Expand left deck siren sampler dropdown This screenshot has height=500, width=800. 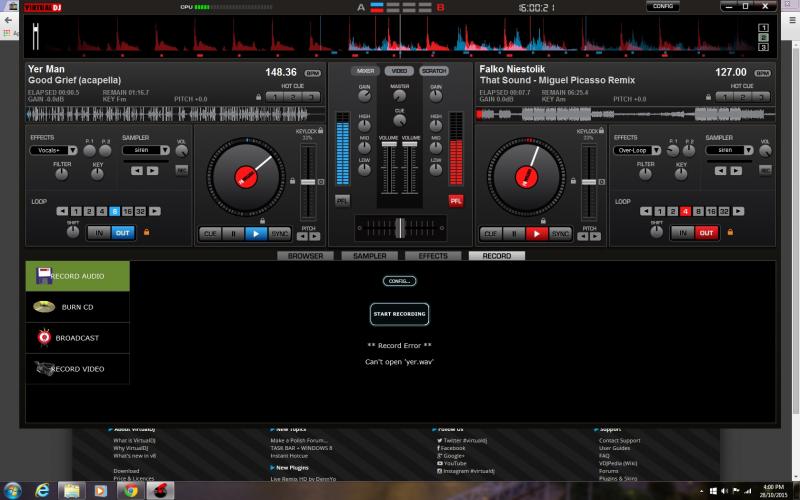pyautogui.click(x=165, y=150)
